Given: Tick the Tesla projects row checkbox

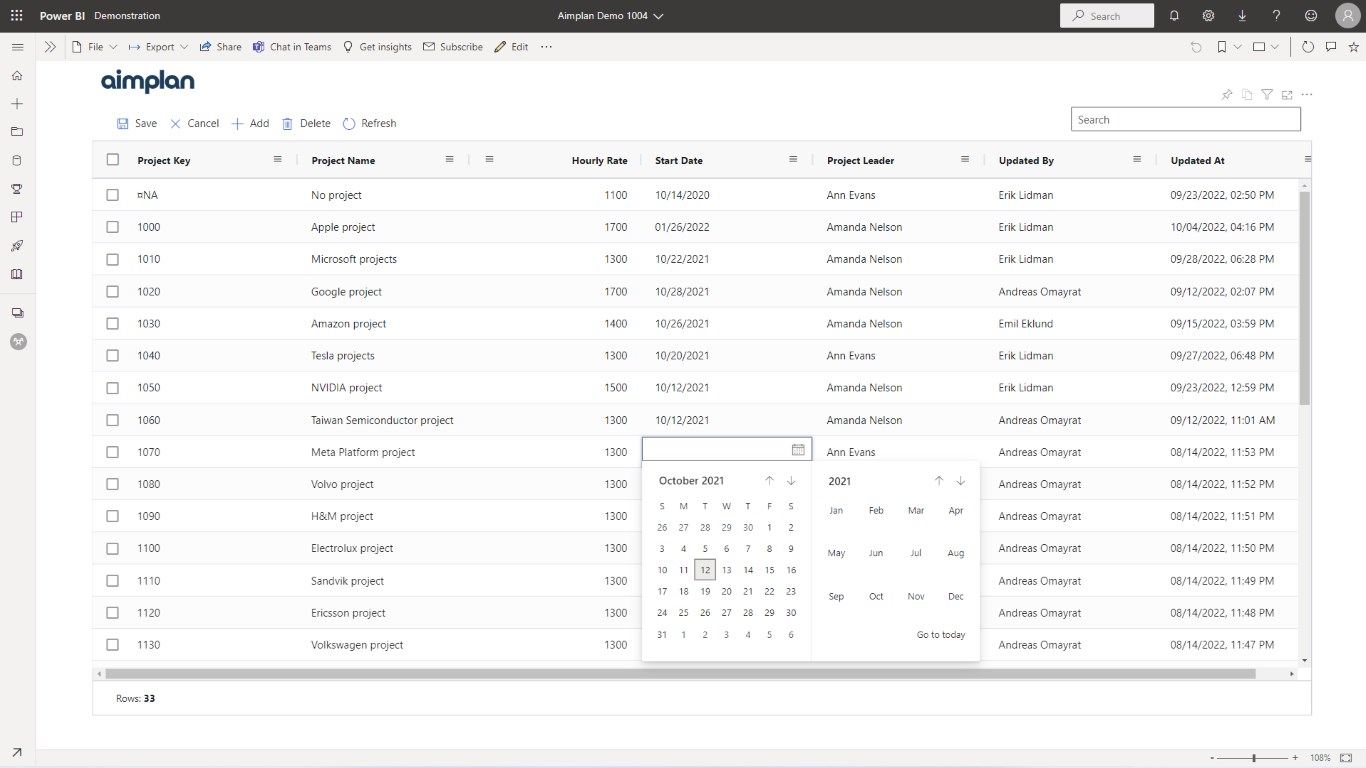Looking at the screenshot, I should [x=113, y=356].
